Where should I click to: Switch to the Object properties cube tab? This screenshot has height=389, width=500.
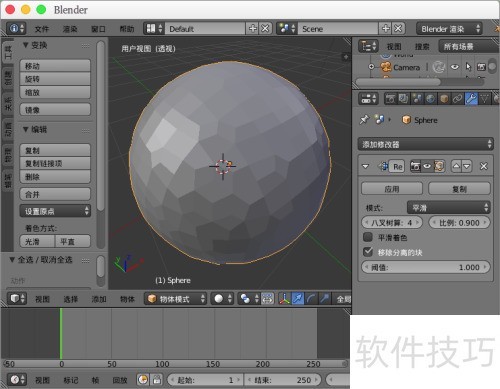pos(444,99)
